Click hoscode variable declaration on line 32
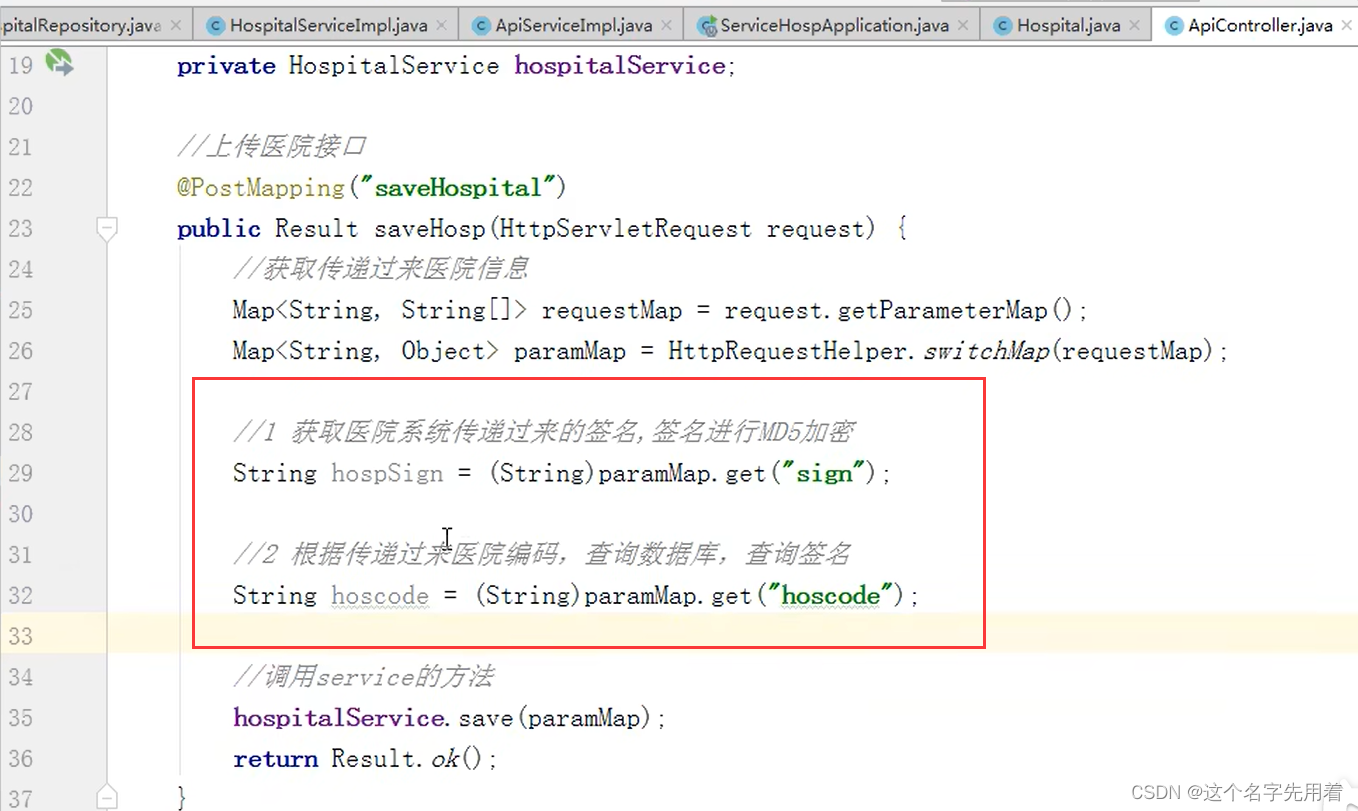The image size is (1358, 811). 380,596
